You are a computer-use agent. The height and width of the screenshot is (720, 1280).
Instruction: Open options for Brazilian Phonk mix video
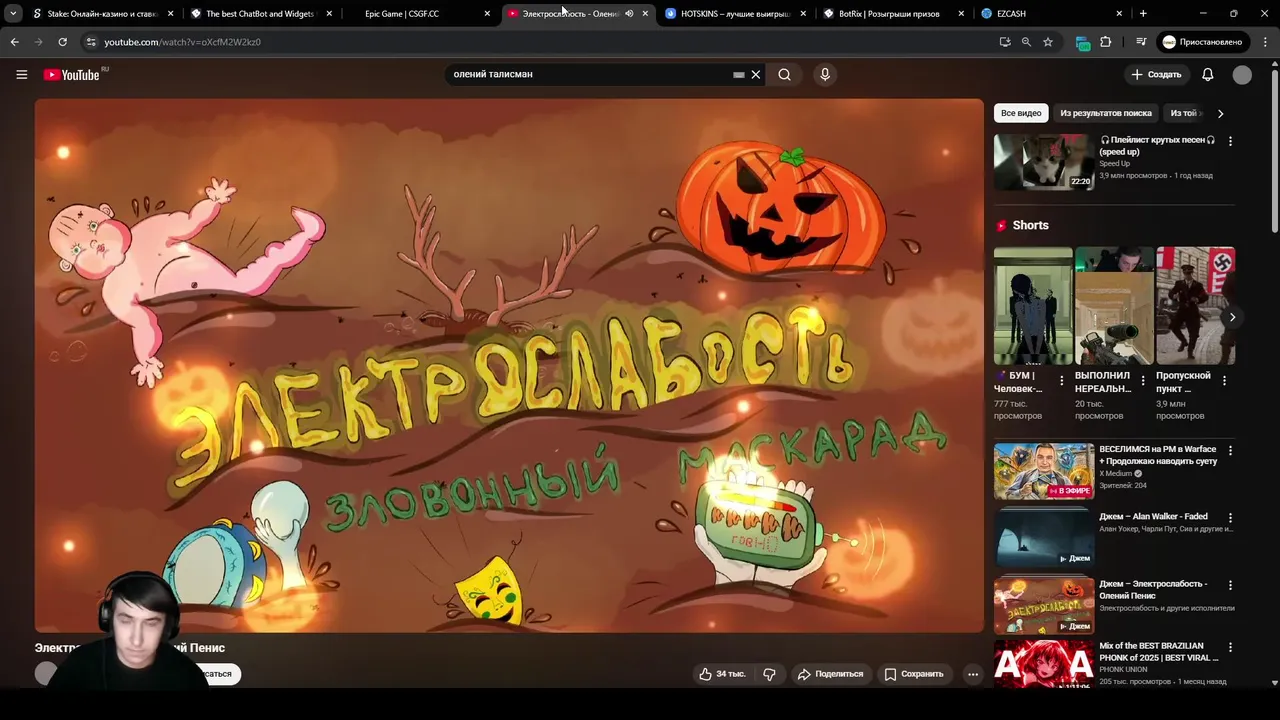1230,647
